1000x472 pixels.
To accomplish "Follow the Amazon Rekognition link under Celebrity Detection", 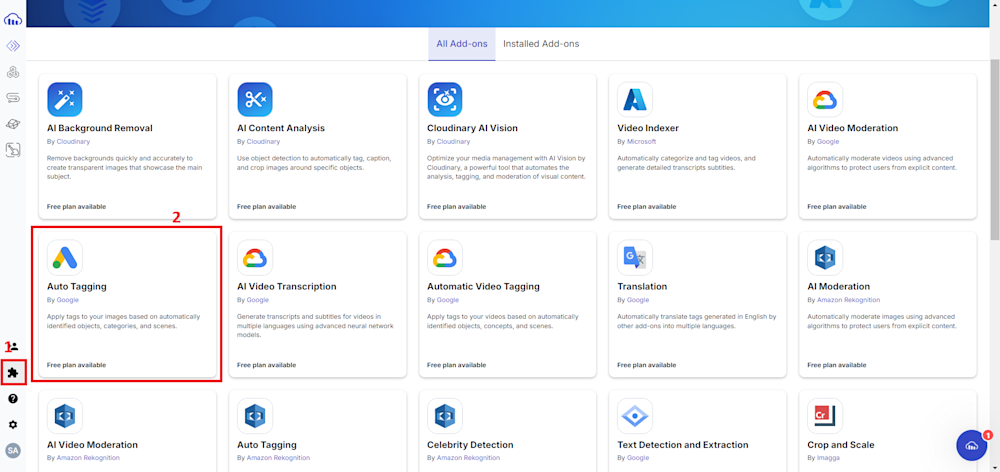I will coord(468,458).
